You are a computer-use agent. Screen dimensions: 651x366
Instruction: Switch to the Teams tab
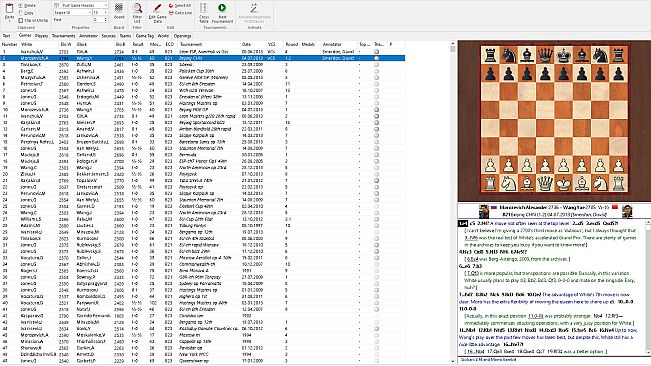[125, 36]
